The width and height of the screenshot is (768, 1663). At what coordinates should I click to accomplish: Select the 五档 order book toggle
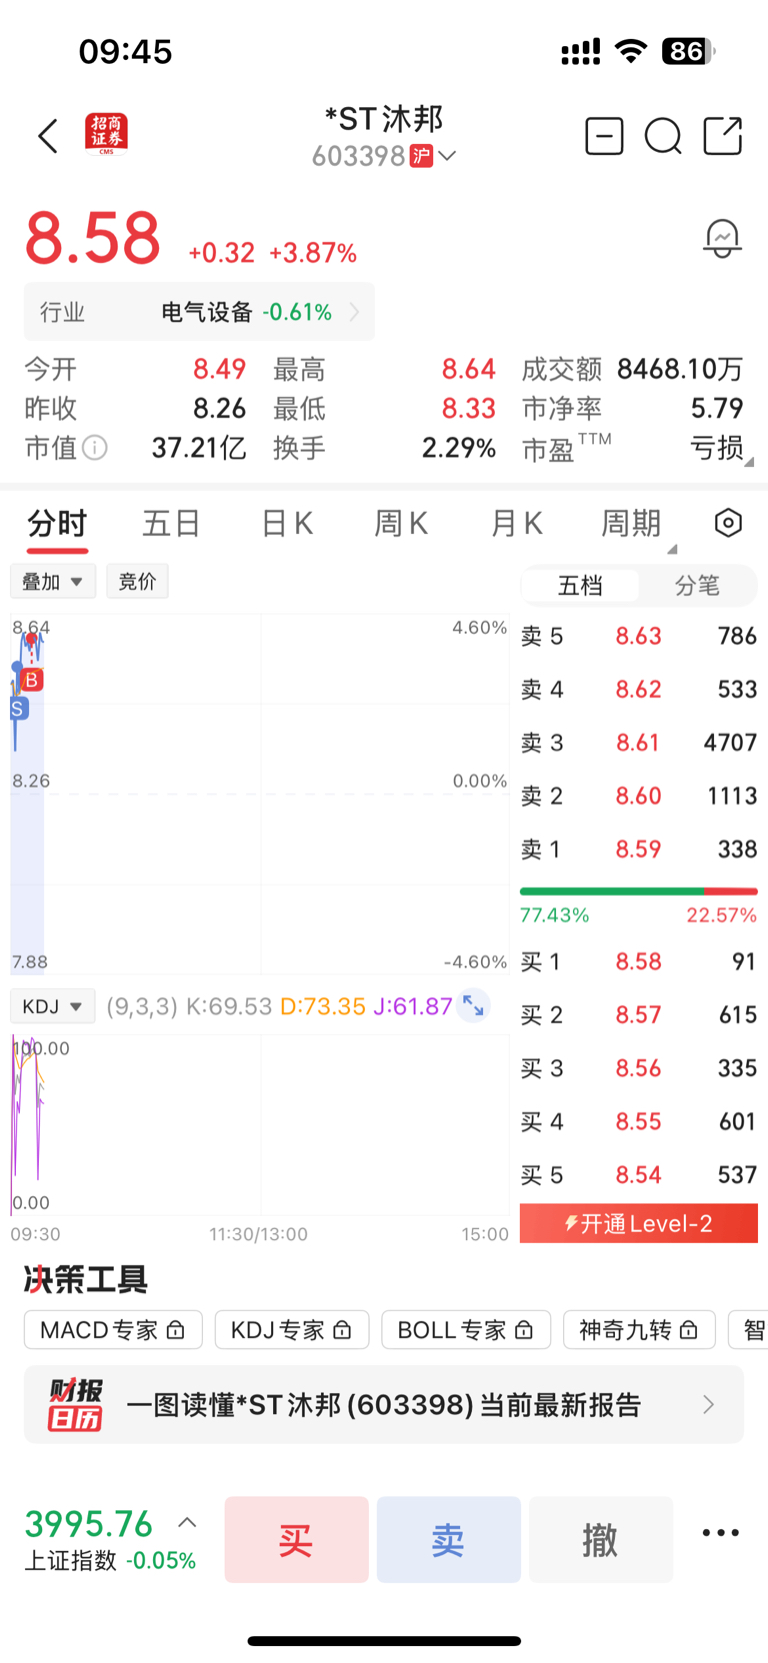tap(580, 585)
